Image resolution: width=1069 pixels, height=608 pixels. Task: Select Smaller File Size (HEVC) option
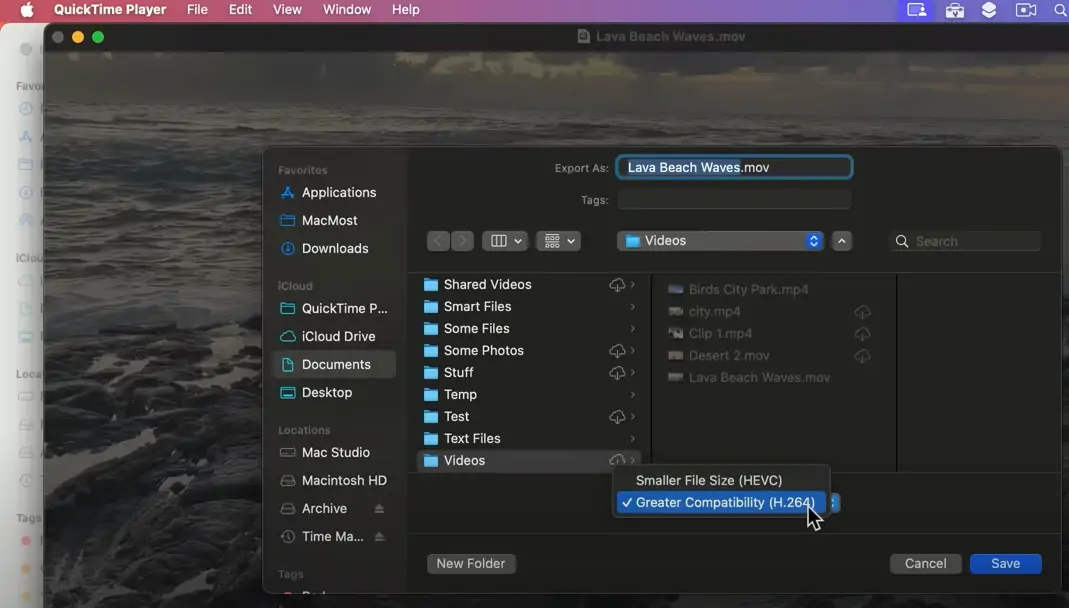[x=708, y=481]
